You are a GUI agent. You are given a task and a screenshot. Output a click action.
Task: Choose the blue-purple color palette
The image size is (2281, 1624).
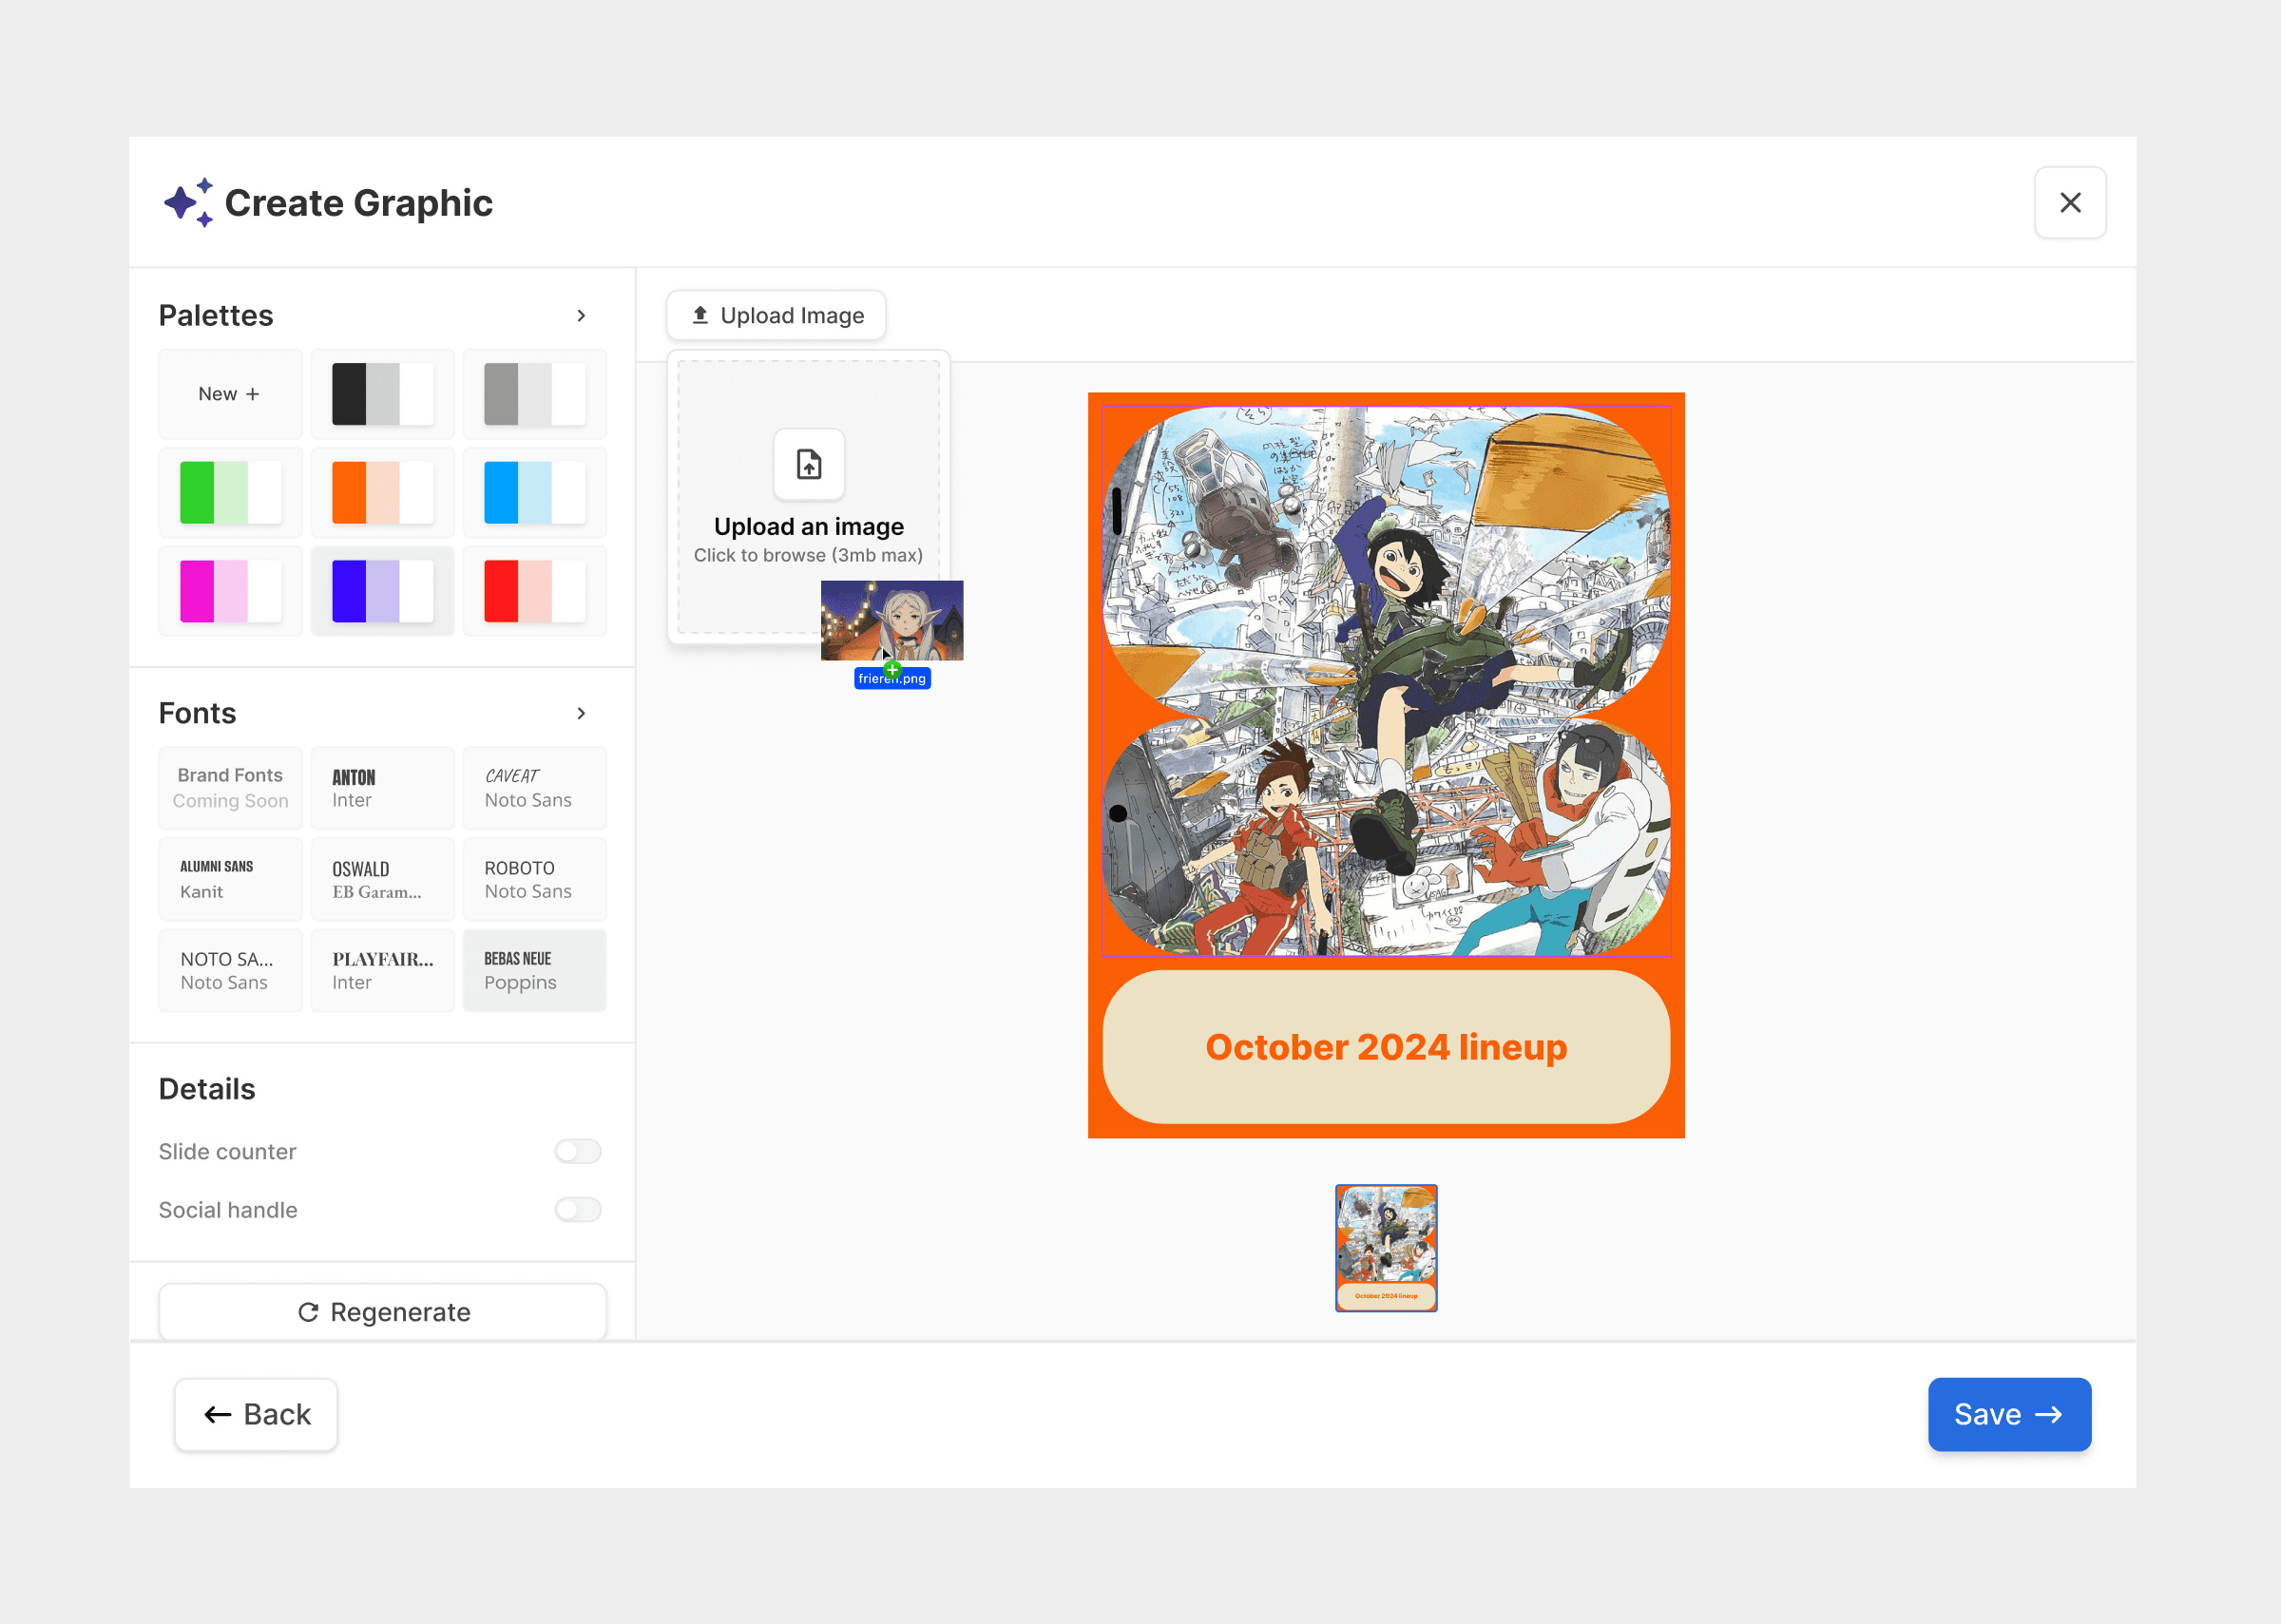[x=382, y=591]
